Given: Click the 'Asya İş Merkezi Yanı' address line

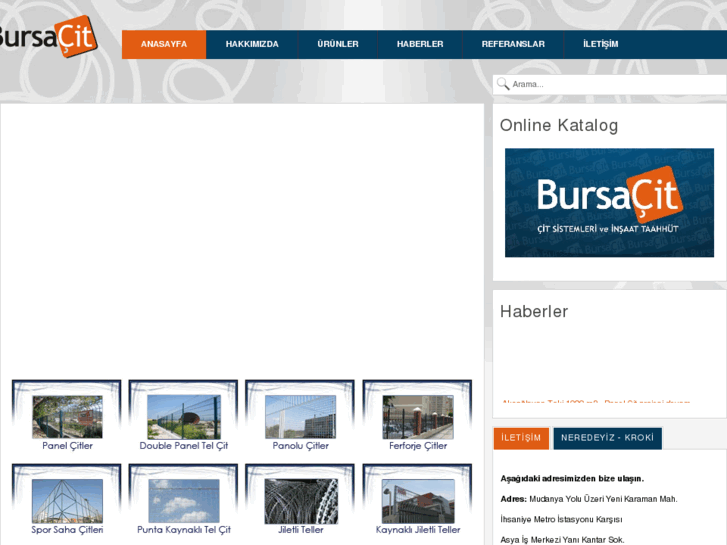Looking at the screenshot, I should 562,540.
